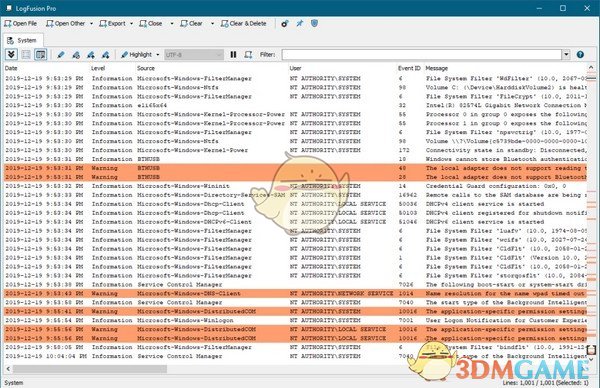Click the vertical scrollbar up arrow

[x=591, y=68]
